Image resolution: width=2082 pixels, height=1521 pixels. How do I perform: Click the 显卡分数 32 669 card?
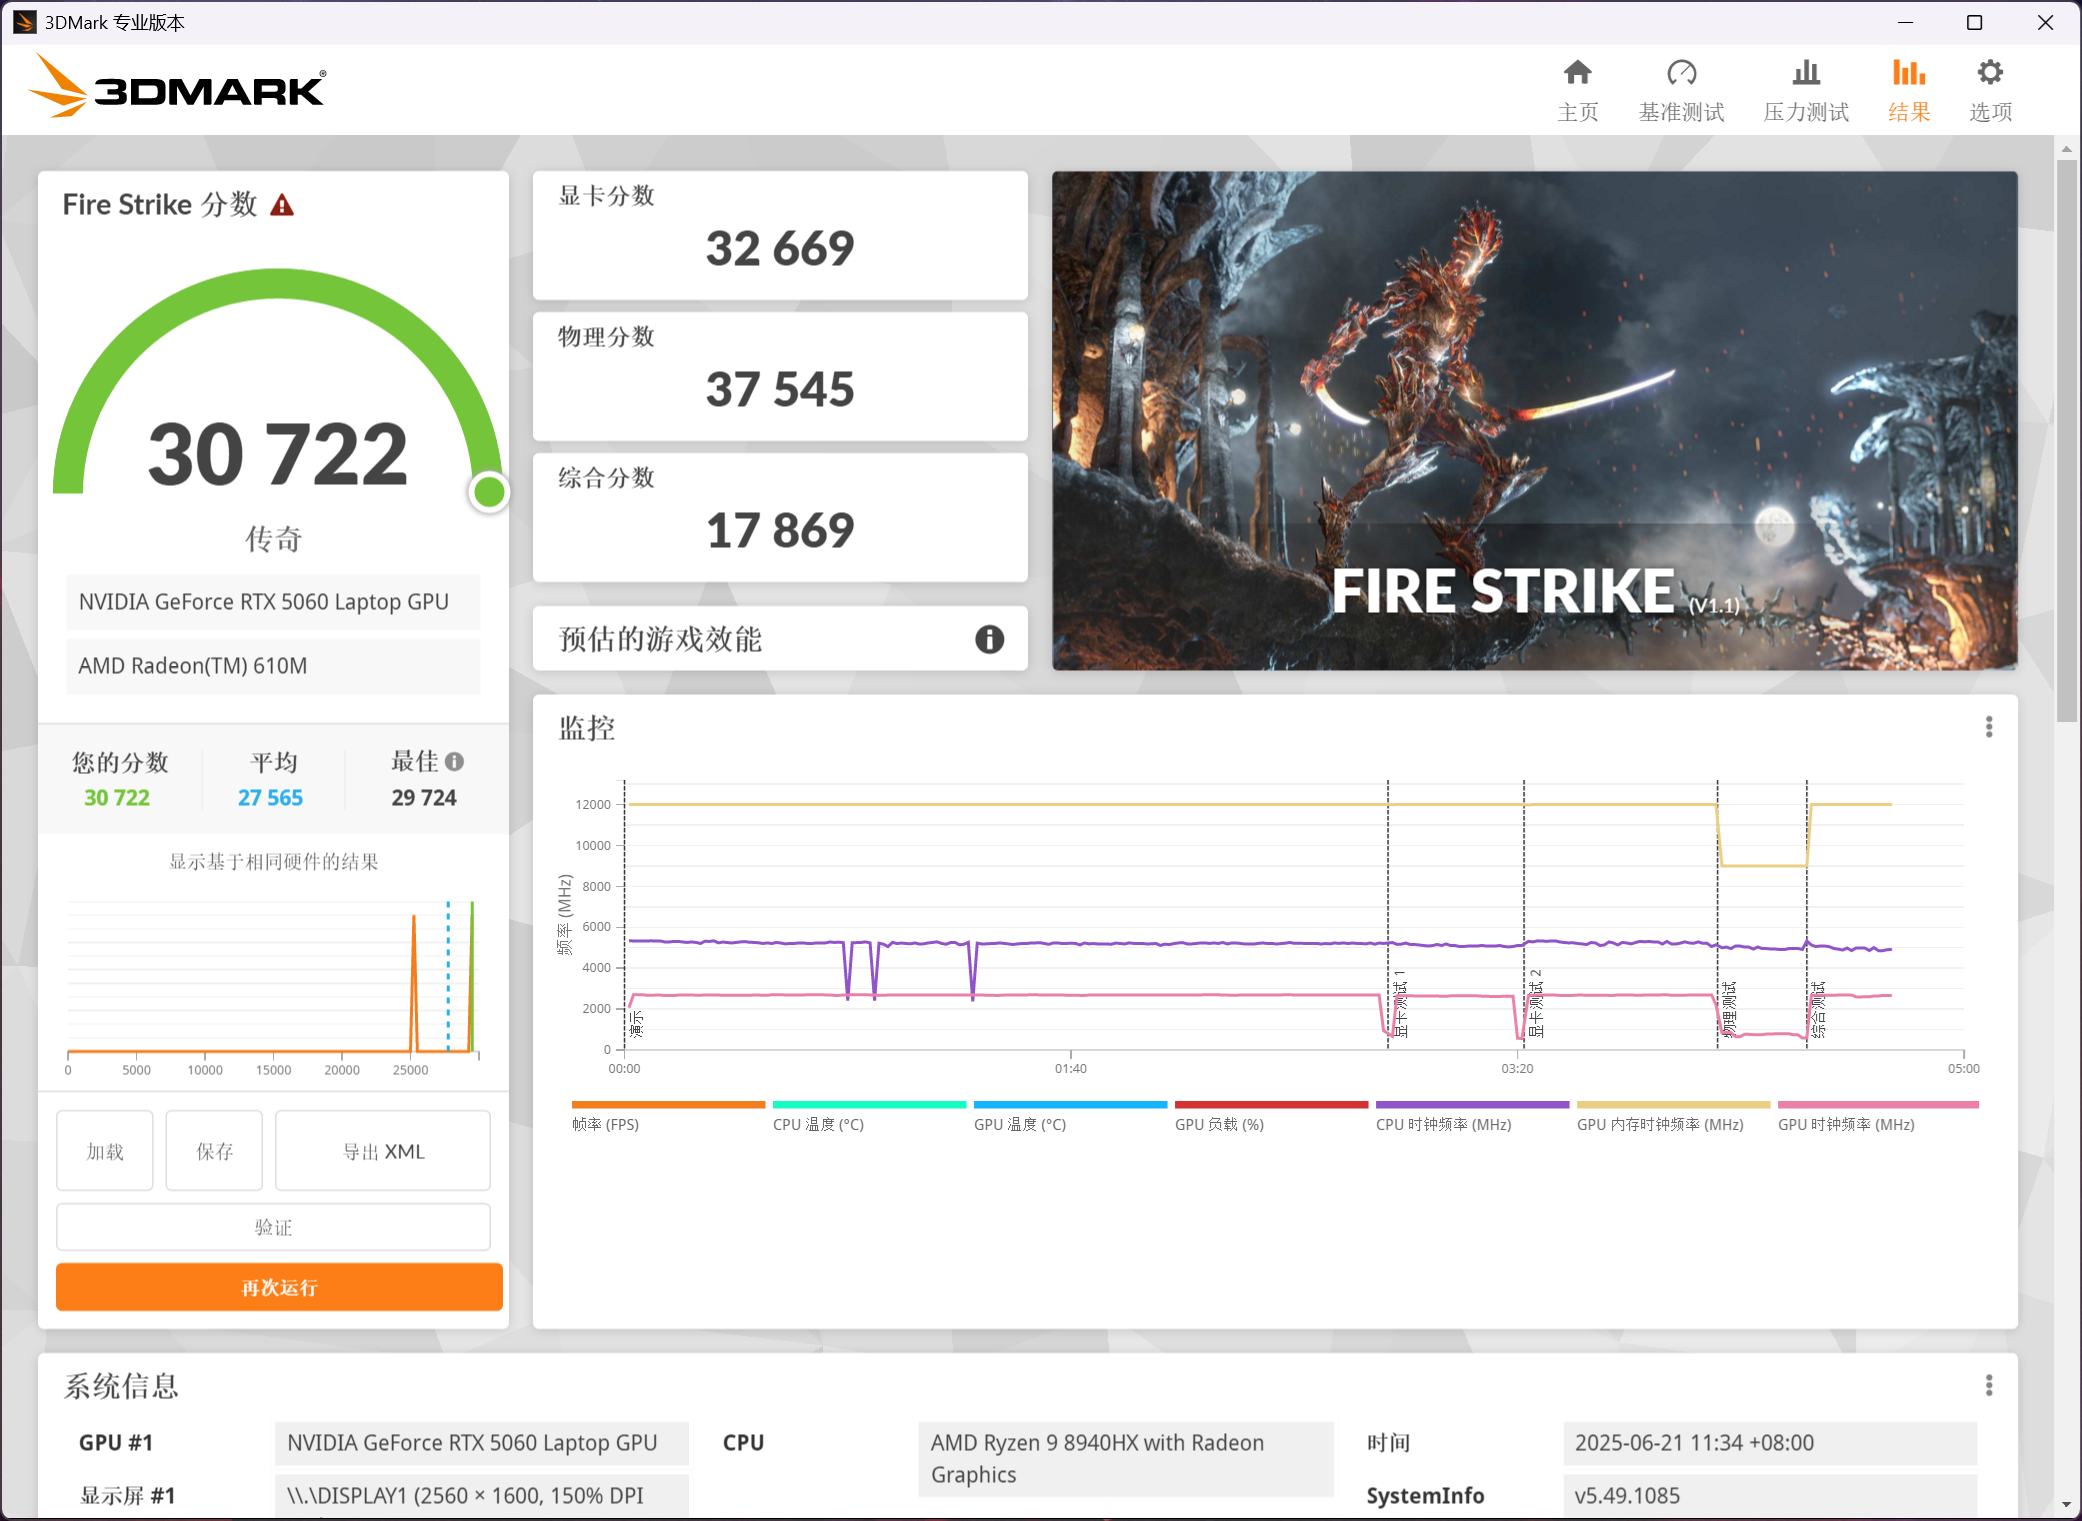780,235
